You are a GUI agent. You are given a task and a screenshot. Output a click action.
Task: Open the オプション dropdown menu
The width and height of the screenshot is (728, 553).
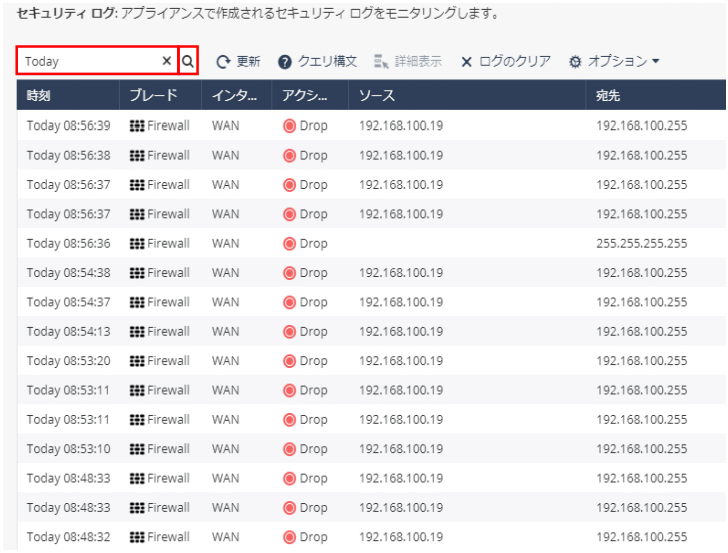(613, 61)
